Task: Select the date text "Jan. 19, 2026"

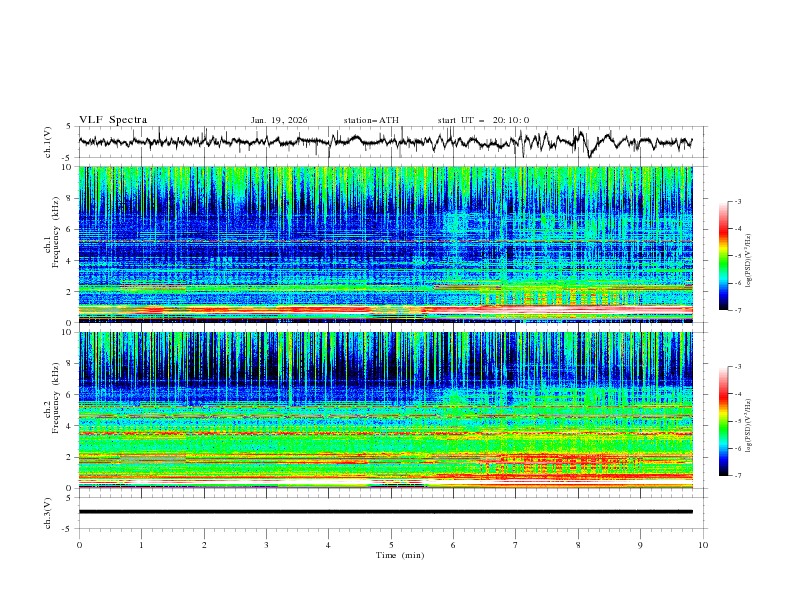Action: click(x=279, y=120)
